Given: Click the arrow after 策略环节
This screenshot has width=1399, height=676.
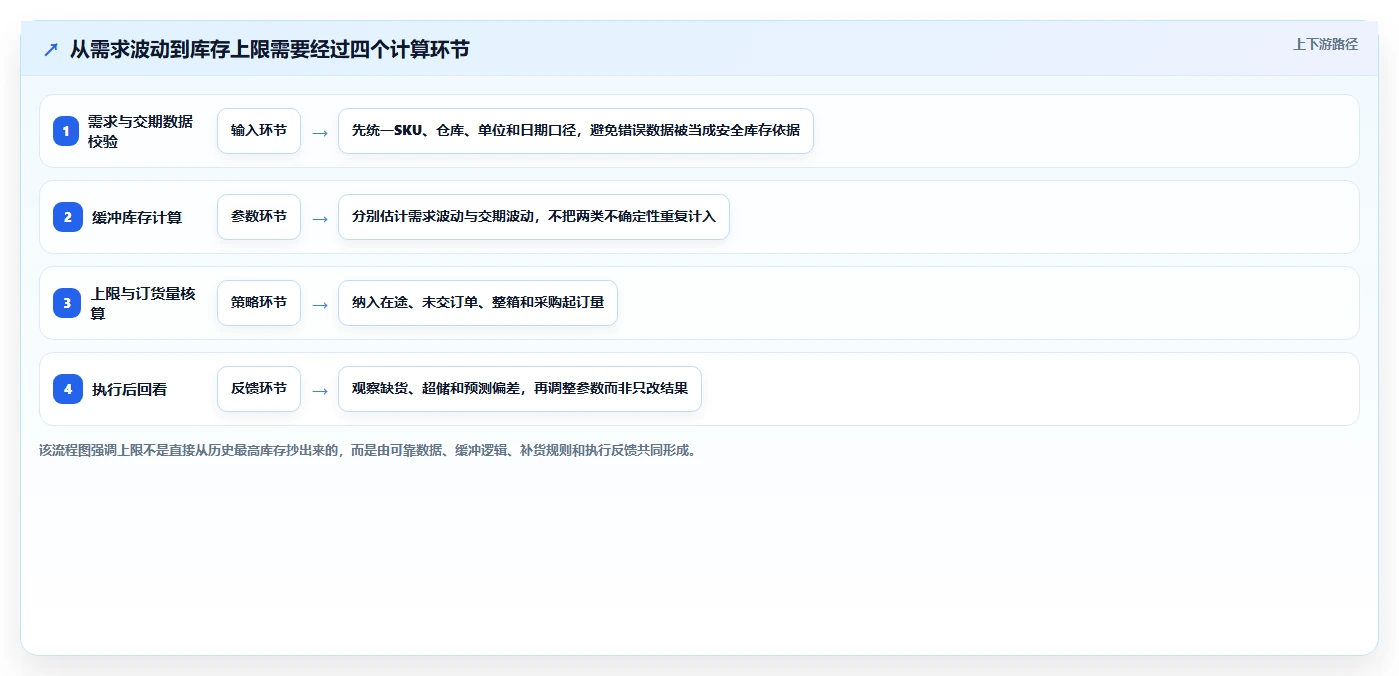Looking at the screenshot, I should pos(320,304).
